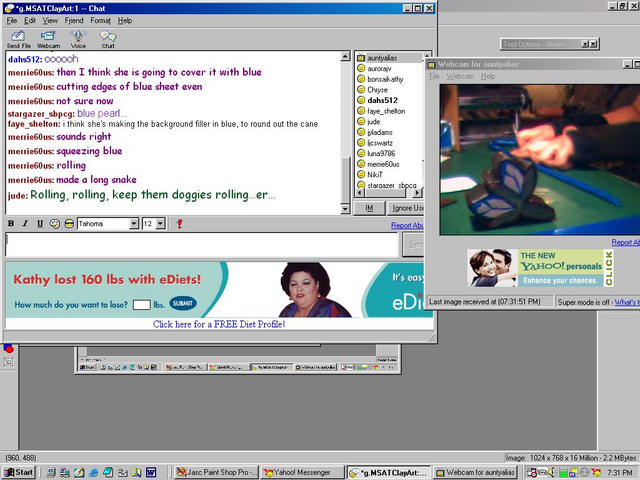Click the Ignore User button
The height and width of the screenshot is (480, 640).
coord(405,208)
